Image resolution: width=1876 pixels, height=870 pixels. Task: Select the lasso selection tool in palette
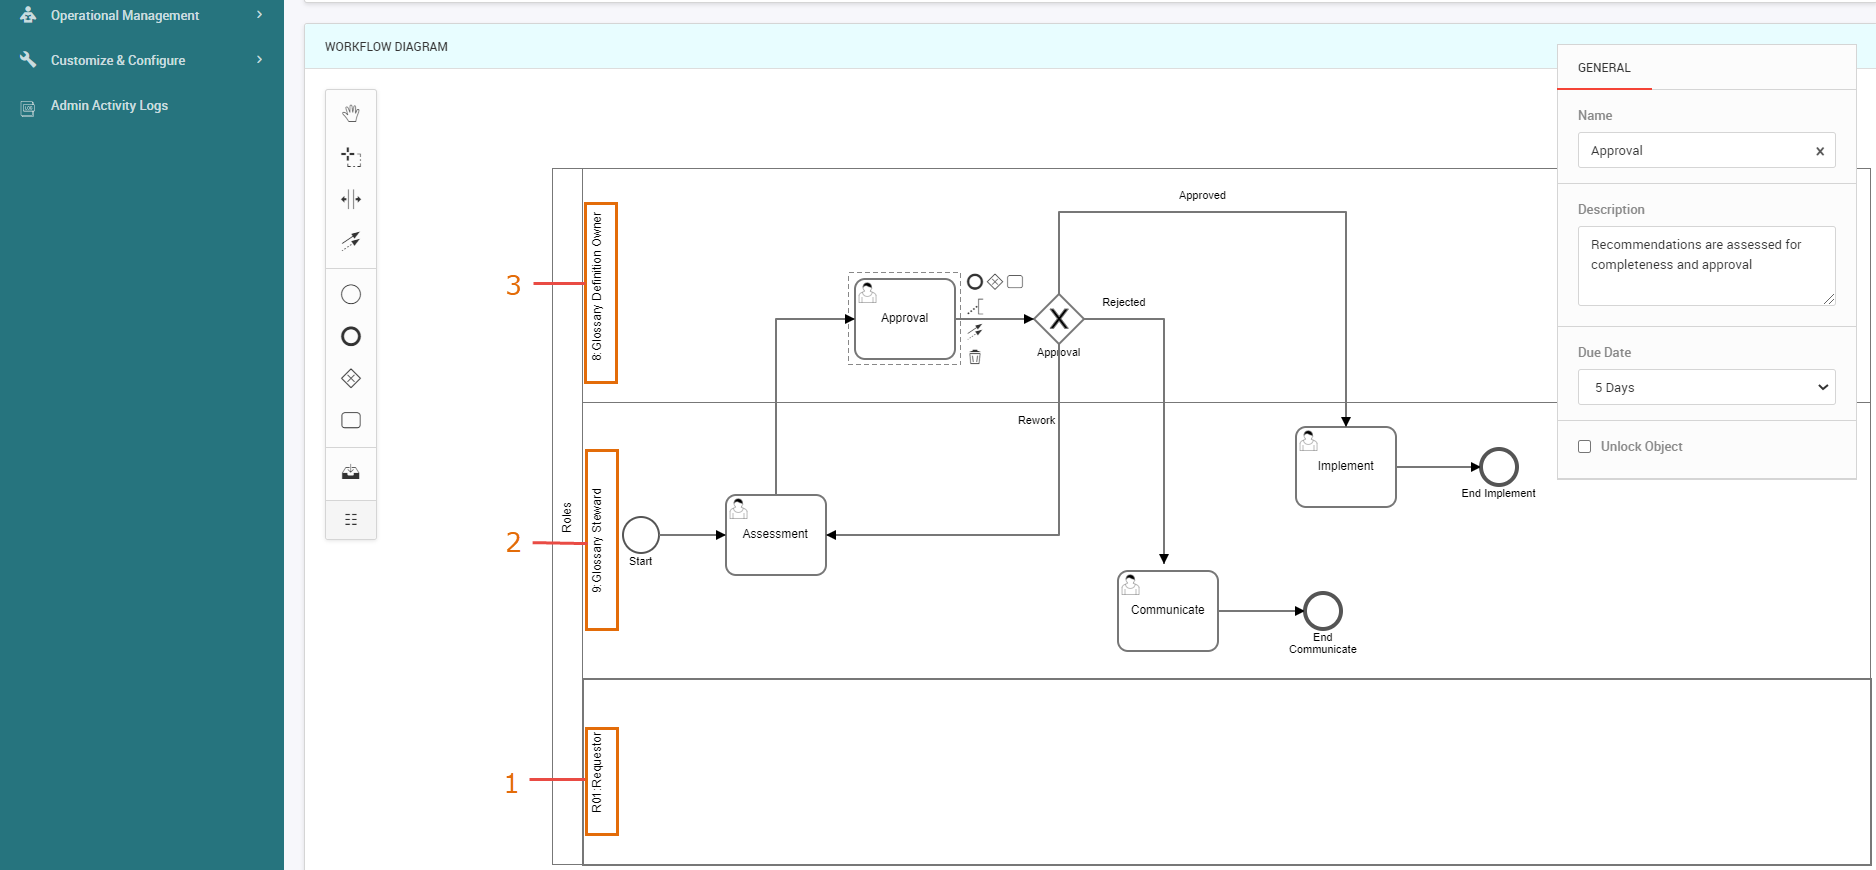tap(351, 157)
